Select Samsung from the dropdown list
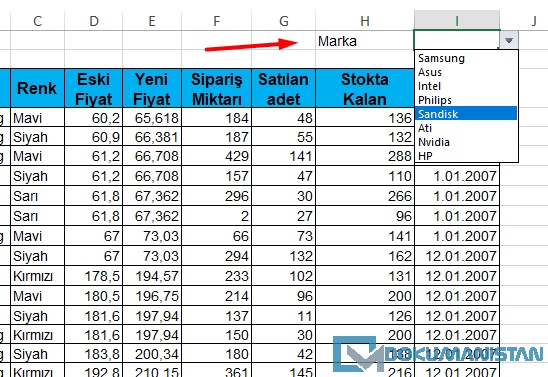This screenshot has width=548, height=377. tap(466, 58)
